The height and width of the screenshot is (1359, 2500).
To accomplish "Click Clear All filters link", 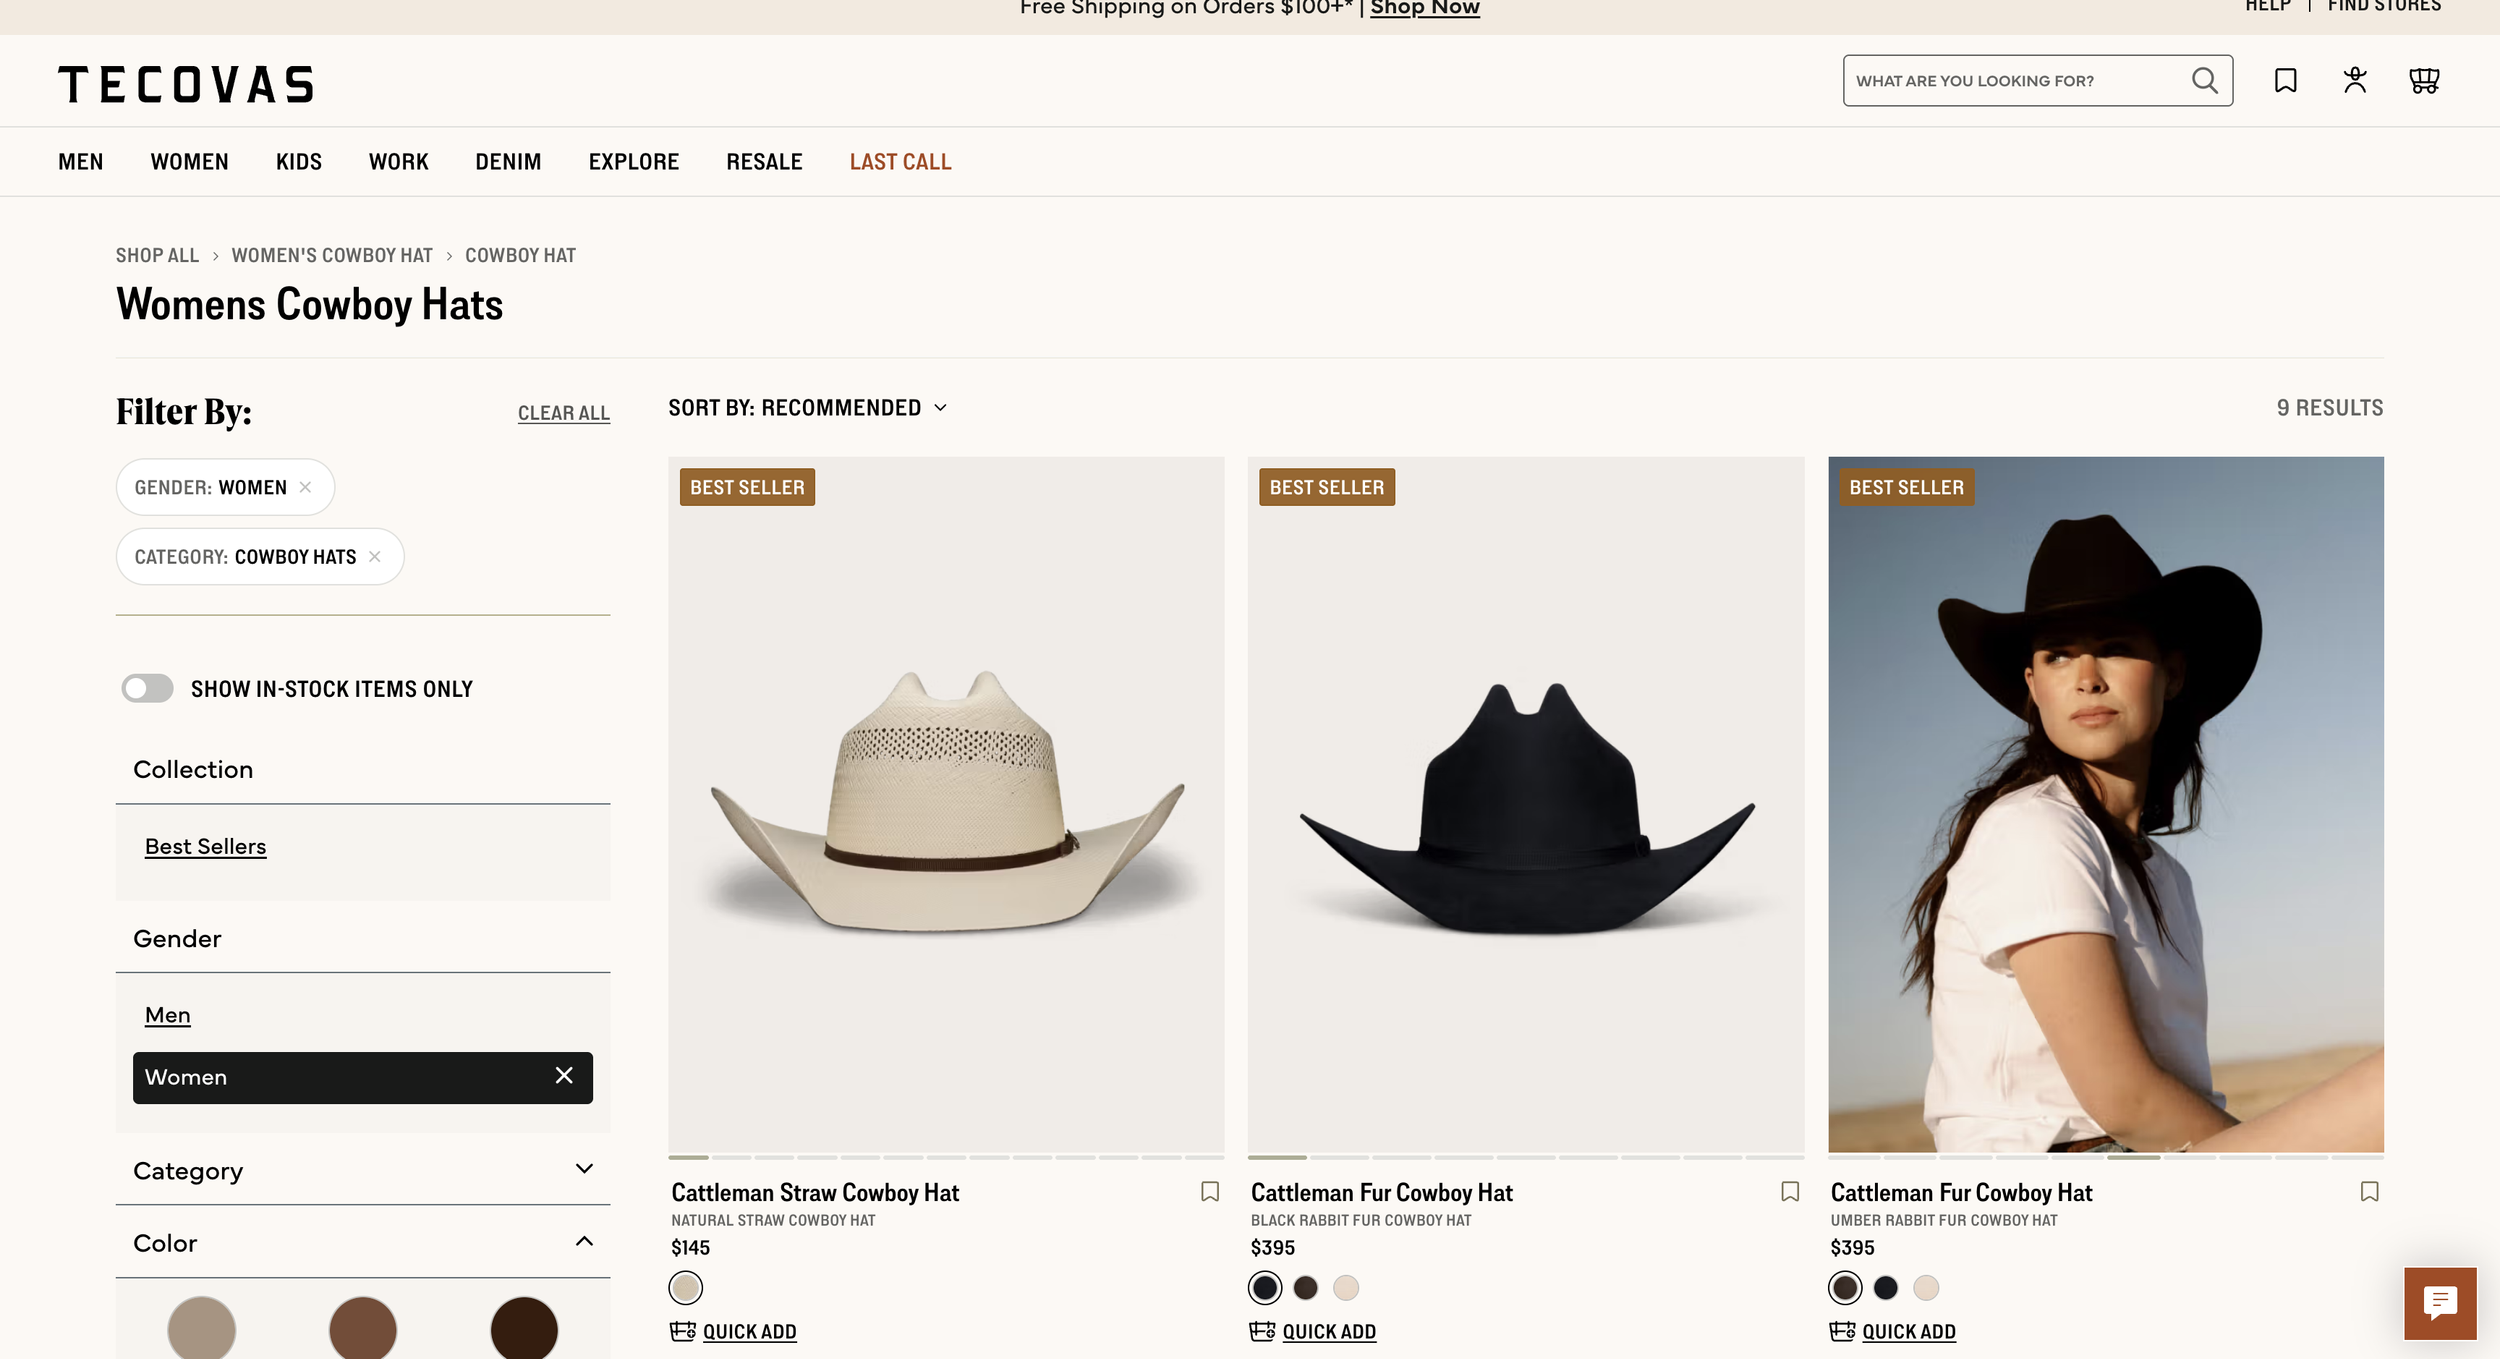I will pos(563,413).
